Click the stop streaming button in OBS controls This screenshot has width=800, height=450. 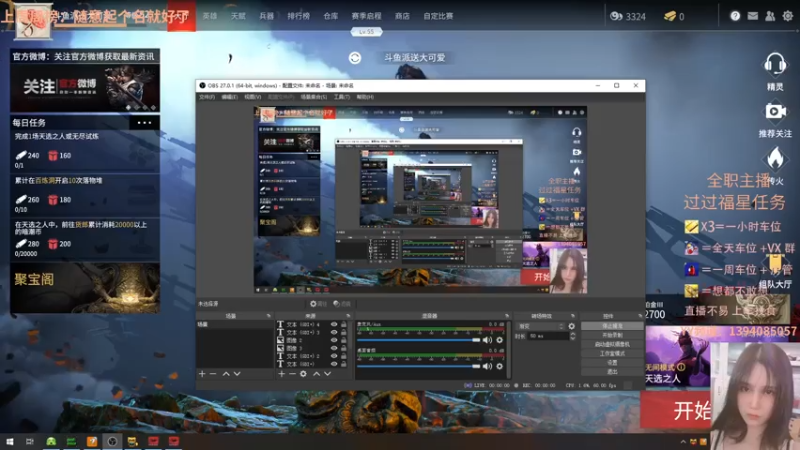click(612, 326)
